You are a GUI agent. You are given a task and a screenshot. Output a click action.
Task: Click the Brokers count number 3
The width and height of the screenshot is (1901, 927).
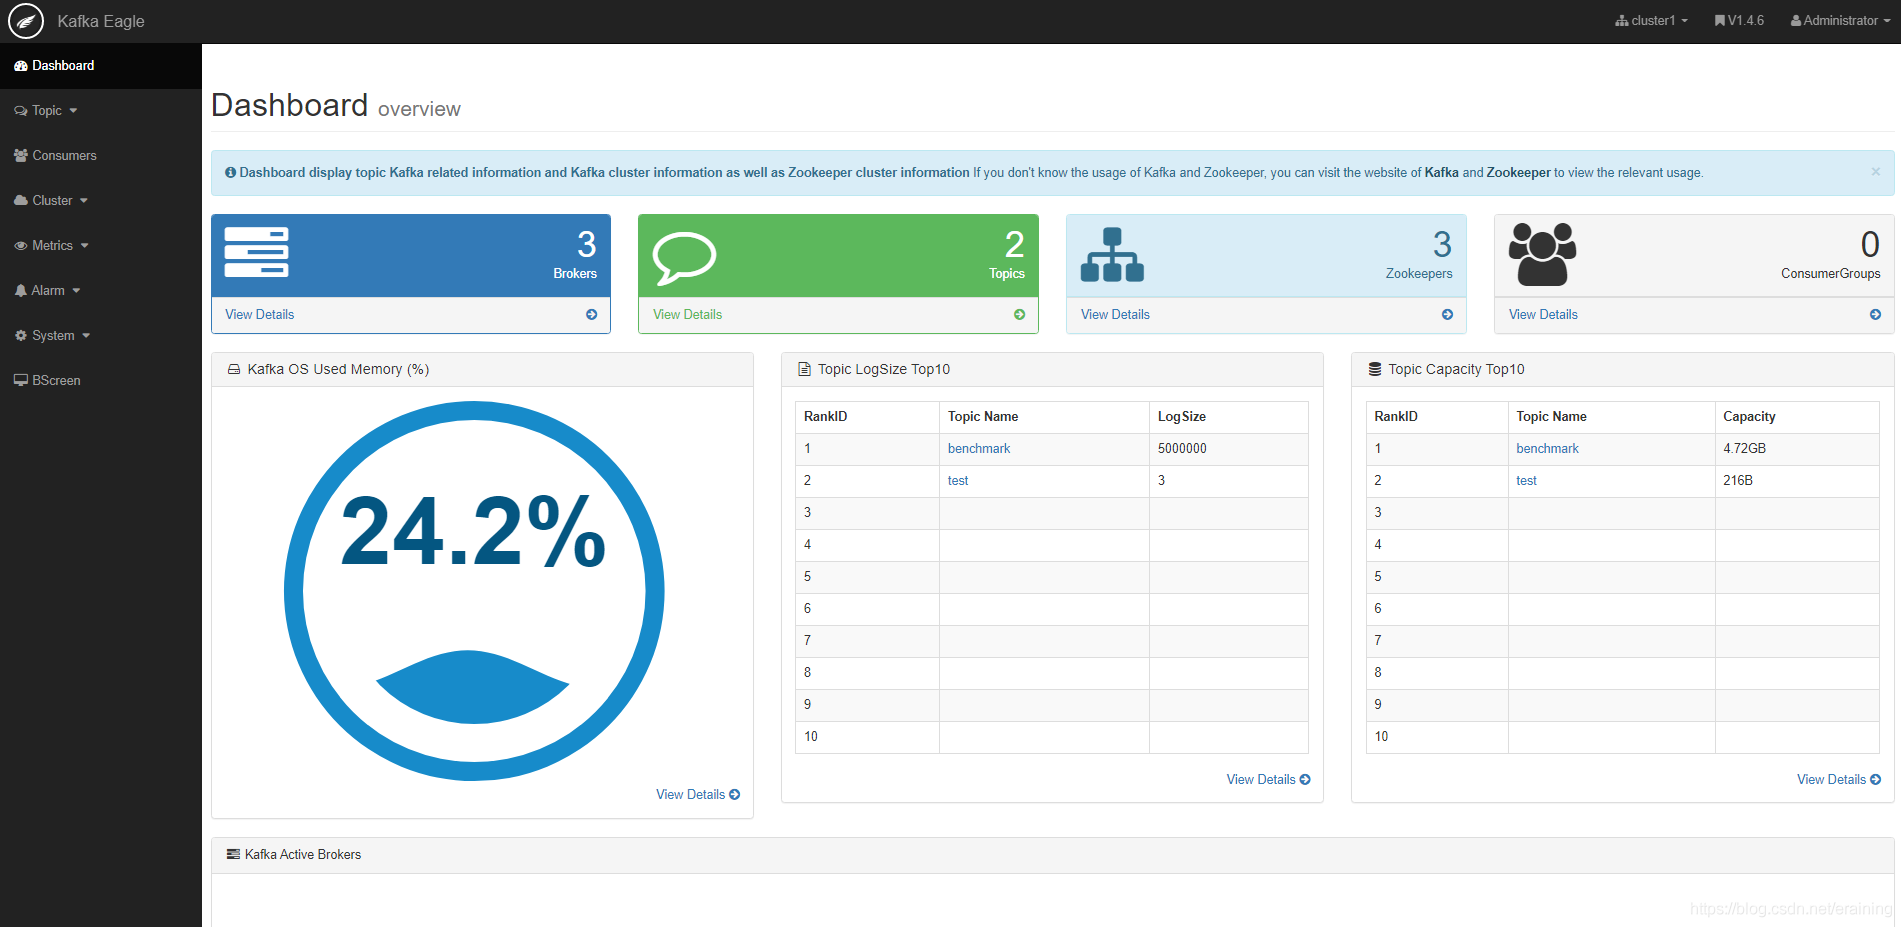[587, 245]
